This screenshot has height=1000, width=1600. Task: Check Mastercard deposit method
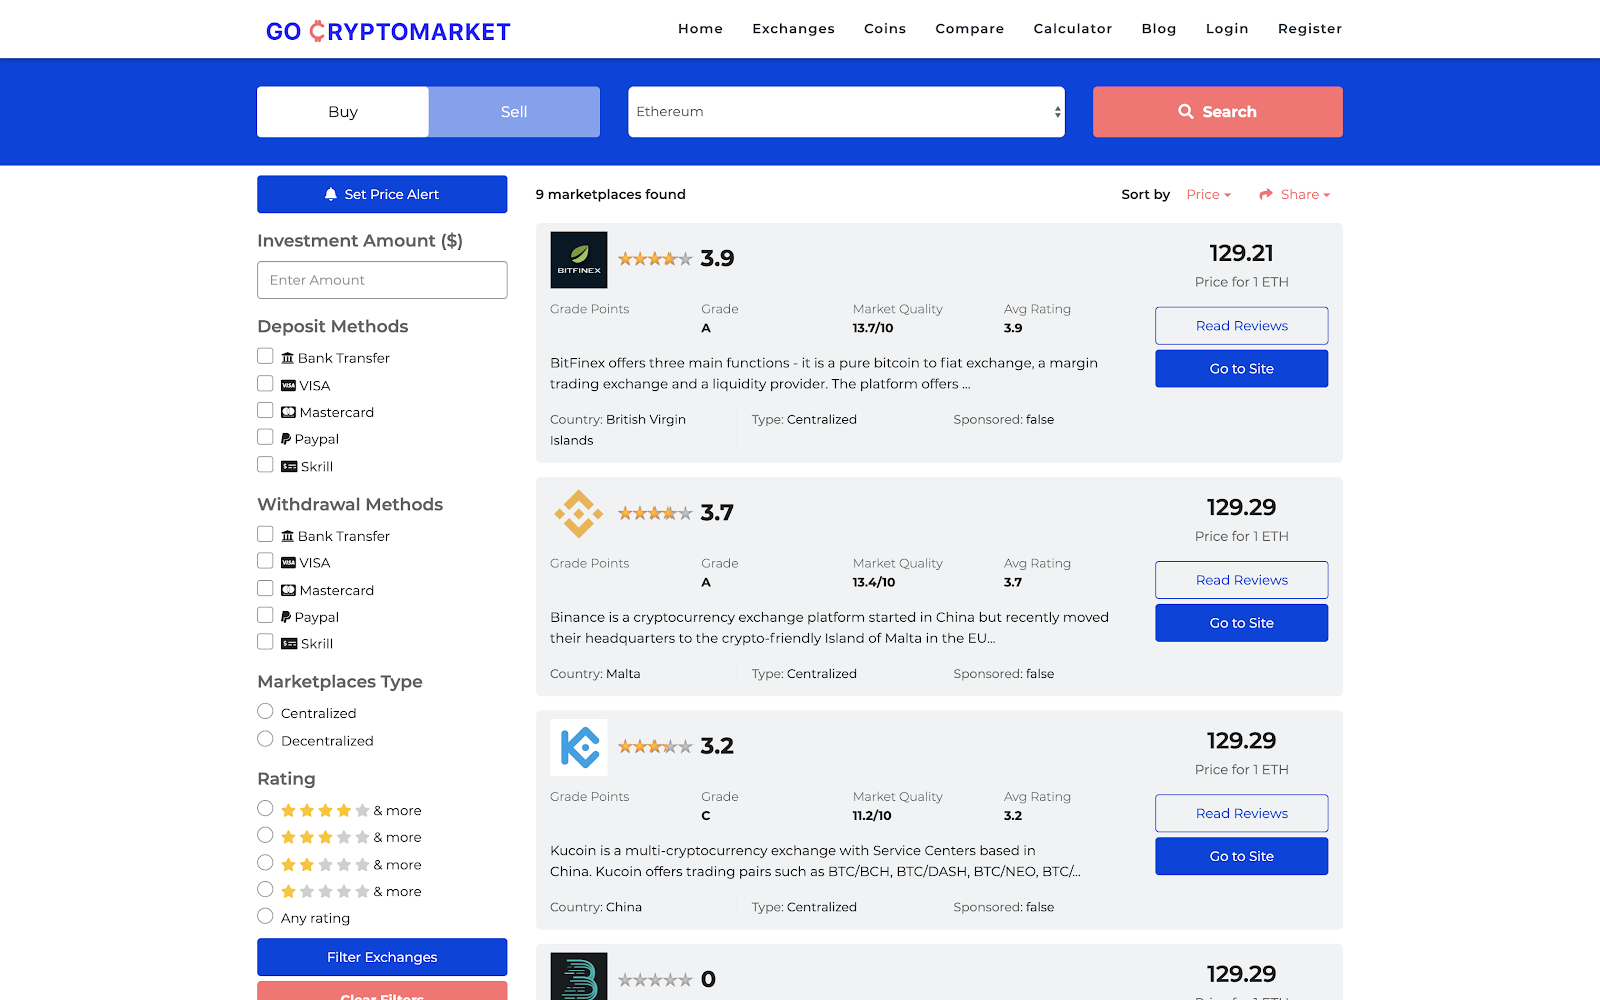coord(265,410)
